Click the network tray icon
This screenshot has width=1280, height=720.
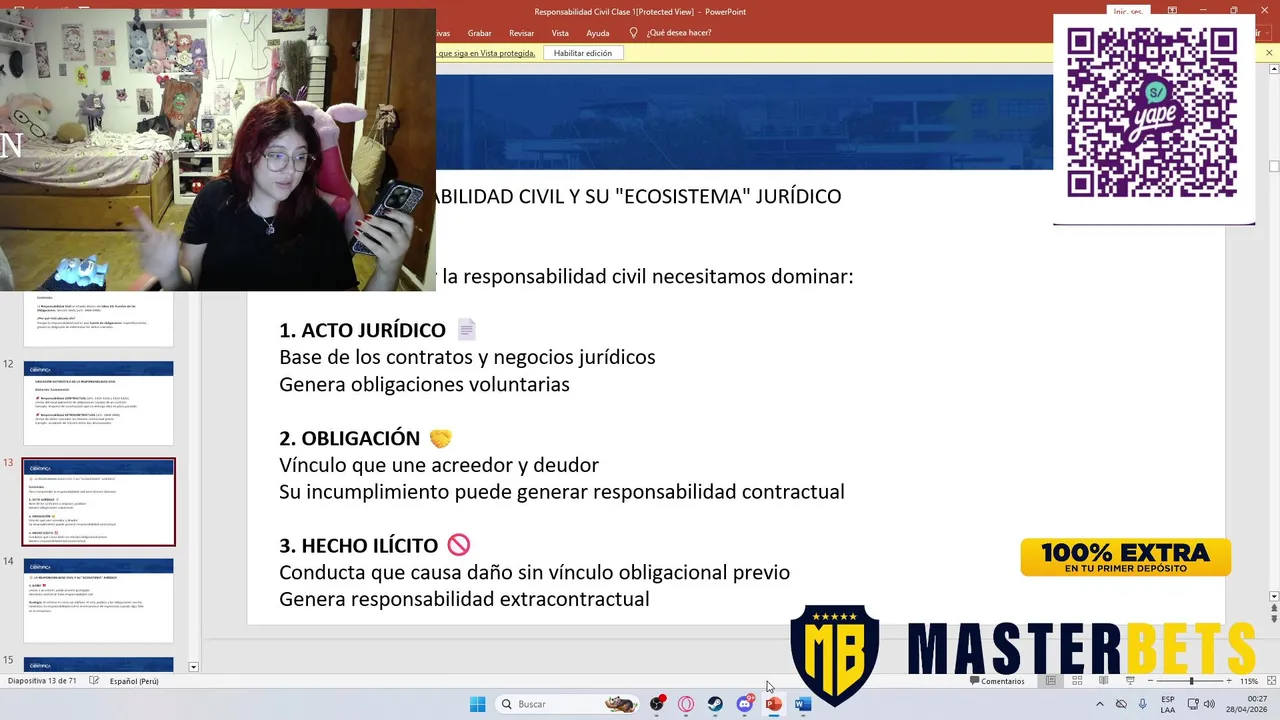[1192, 704]
